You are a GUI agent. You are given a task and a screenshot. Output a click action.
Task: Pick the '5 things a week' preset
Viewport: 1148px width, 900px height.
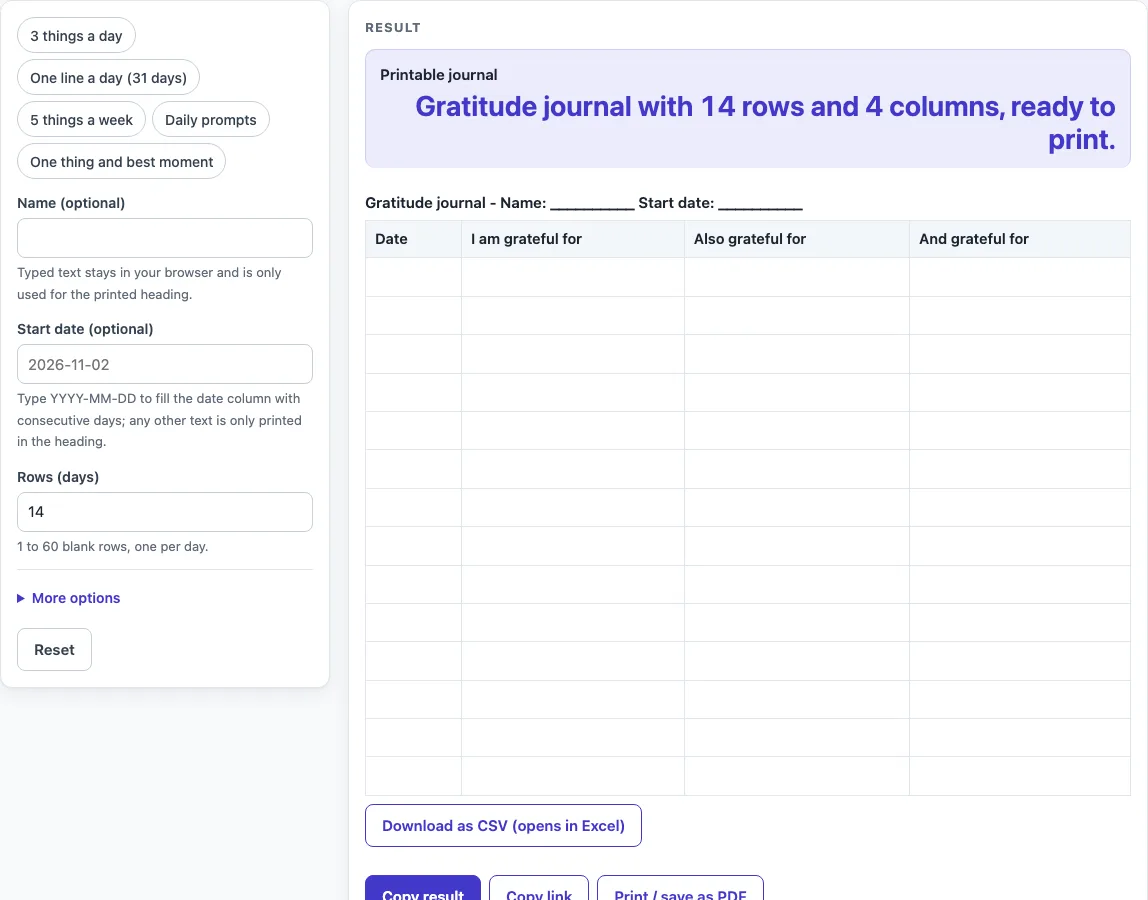pos(81,119)
